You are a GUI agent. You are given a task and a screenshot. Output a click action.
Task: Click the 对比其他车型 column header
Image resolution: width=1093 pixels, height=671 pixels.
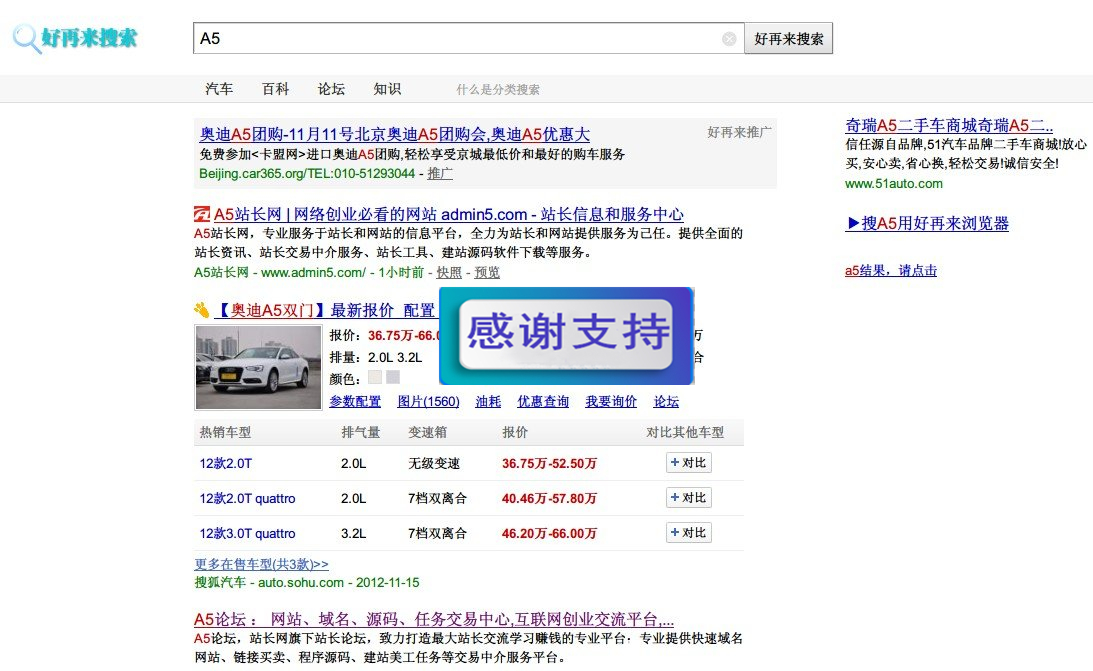point(685,432)
